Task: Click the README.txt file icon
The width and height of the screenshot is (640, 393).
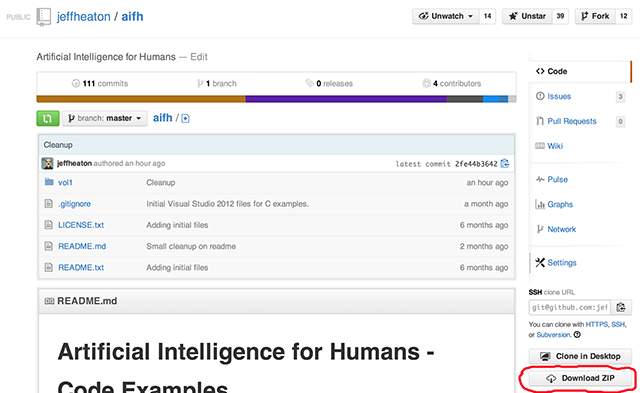Action: (x=49, y=267)
